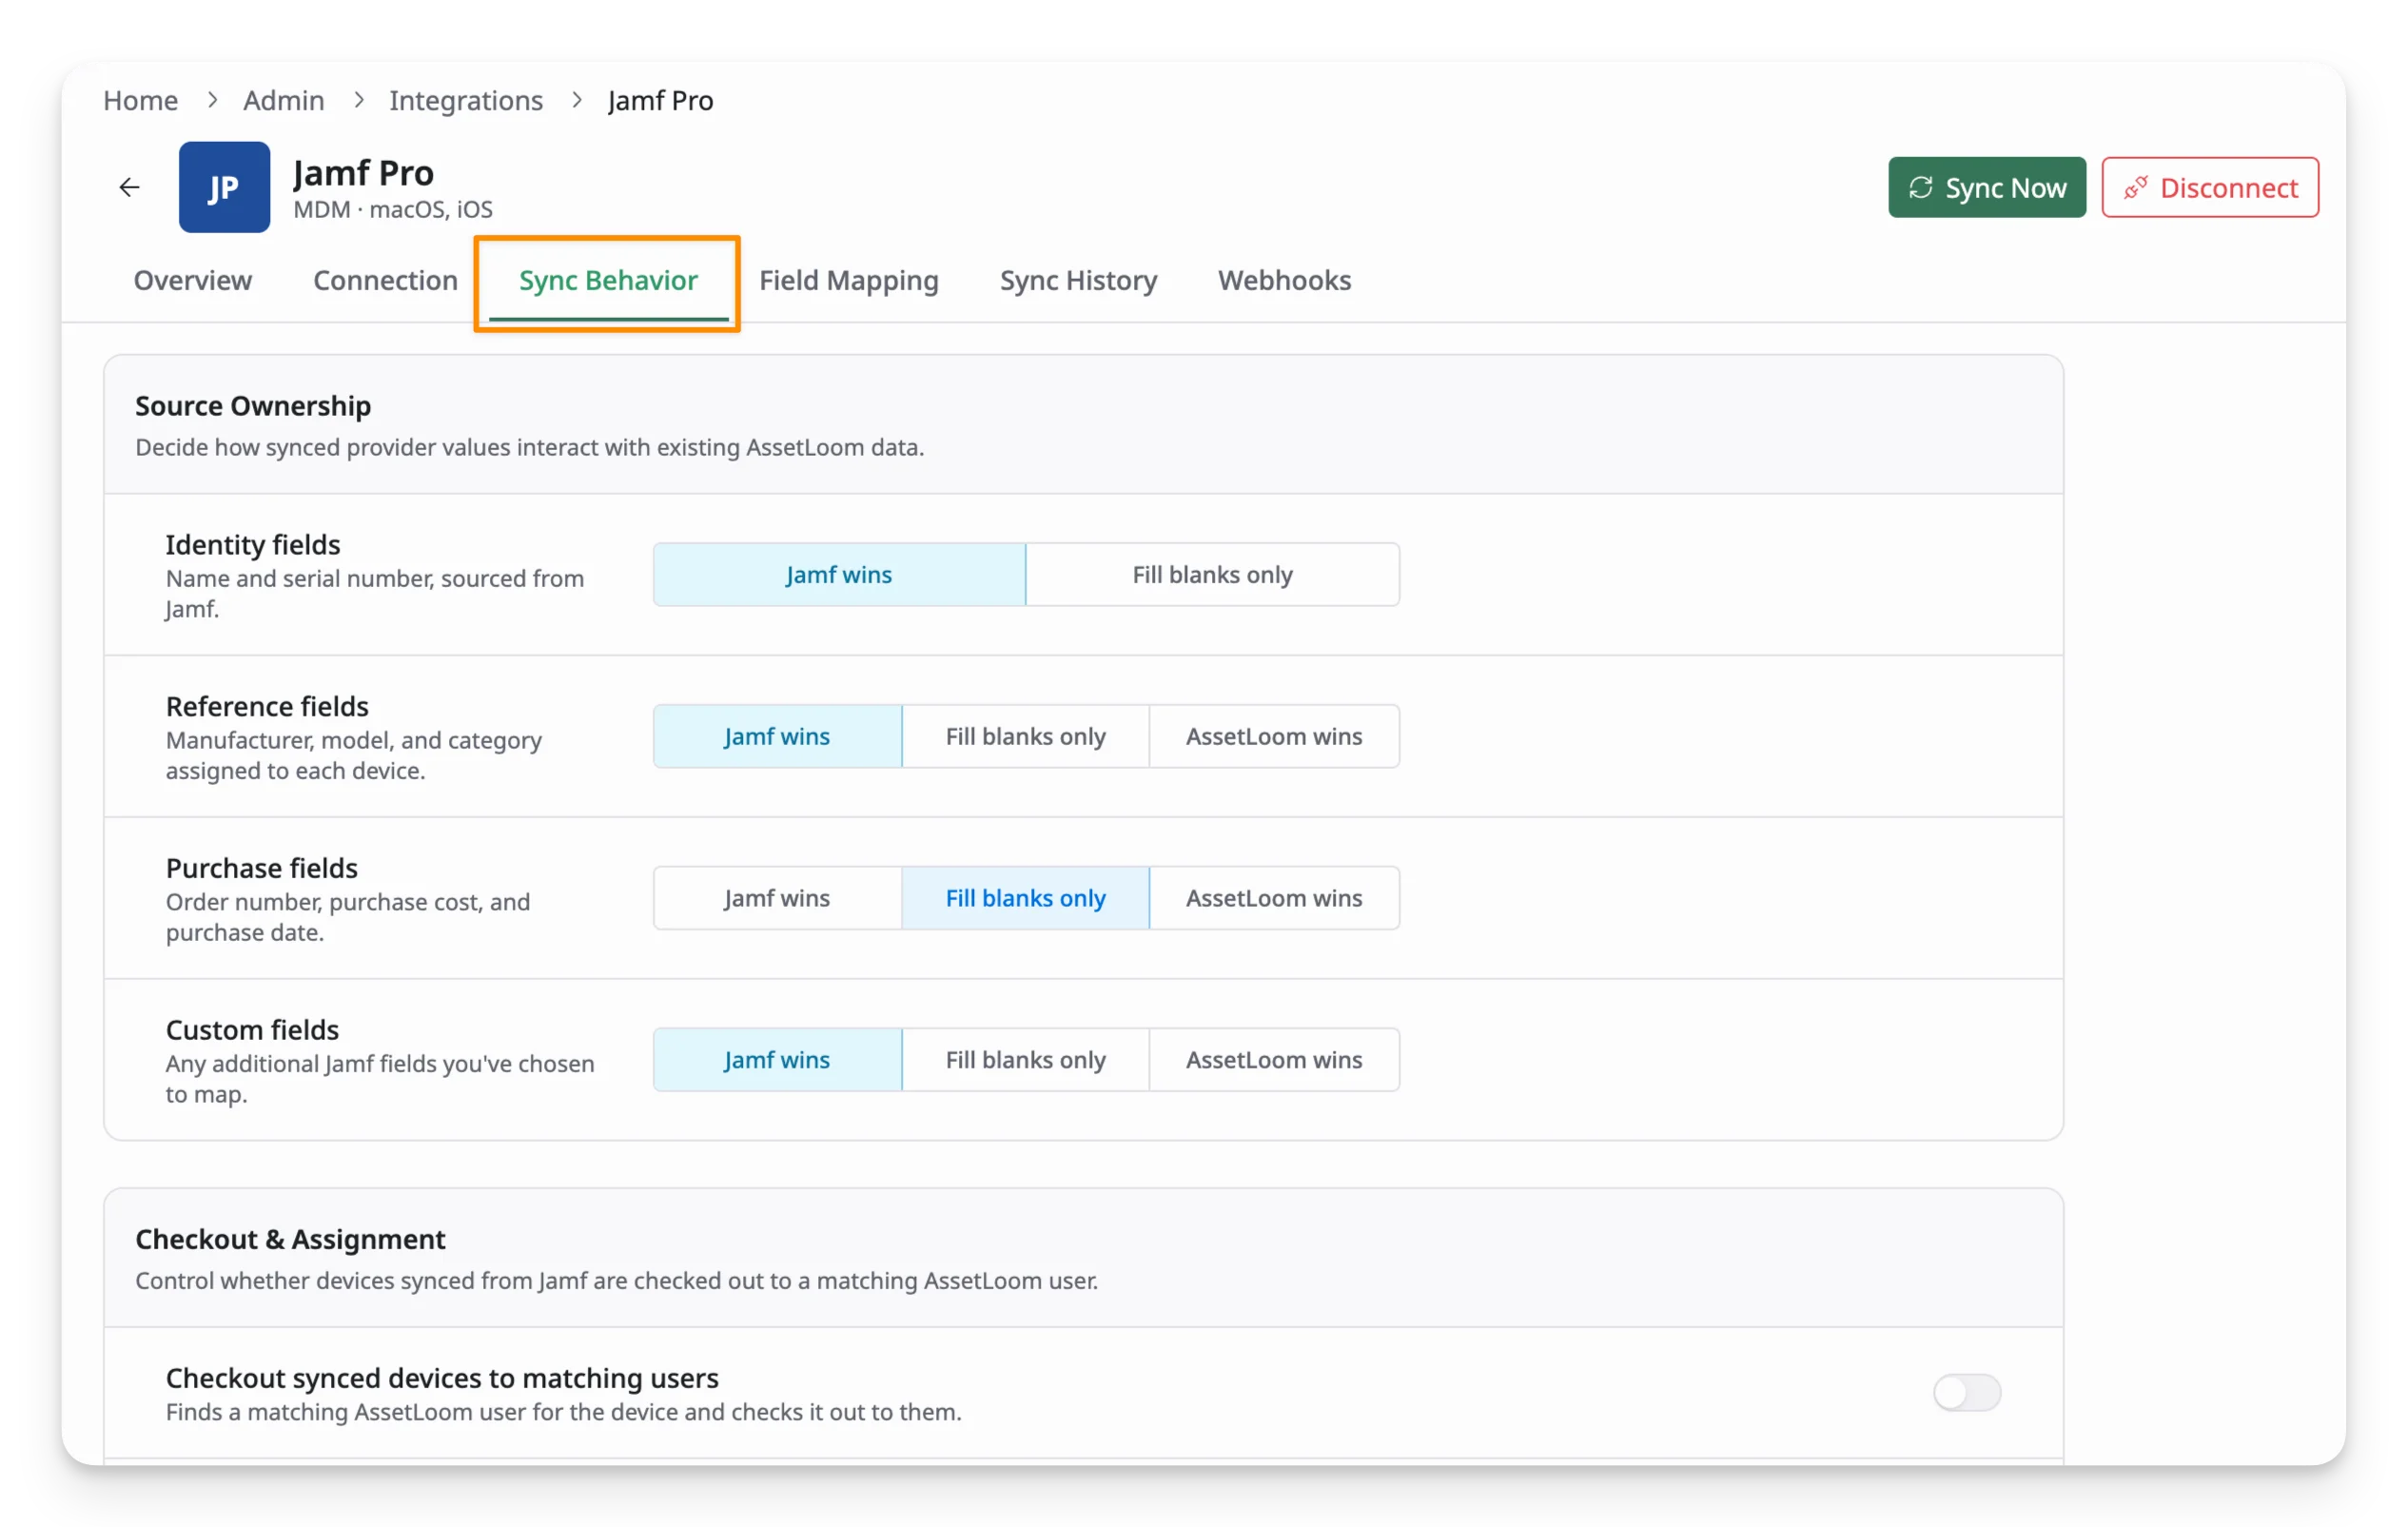Select the Sync Behavior tab

(x=608, y=280)
